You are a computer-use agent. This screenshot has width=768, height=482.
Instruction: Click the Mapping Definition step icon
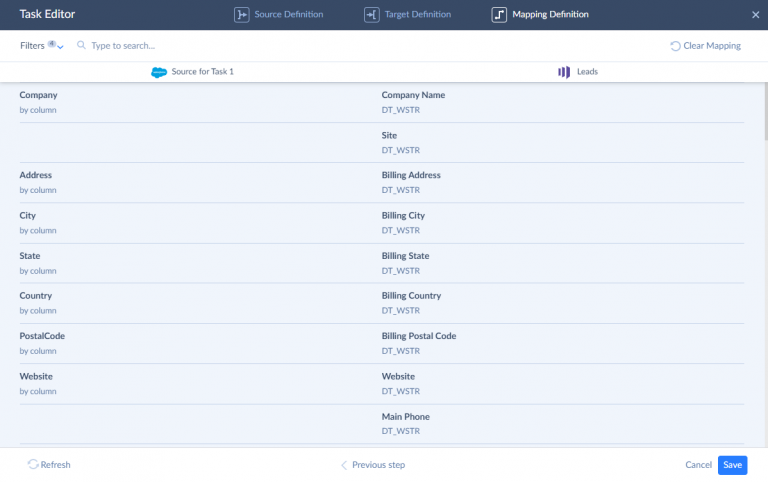click(x=499, y=15)
